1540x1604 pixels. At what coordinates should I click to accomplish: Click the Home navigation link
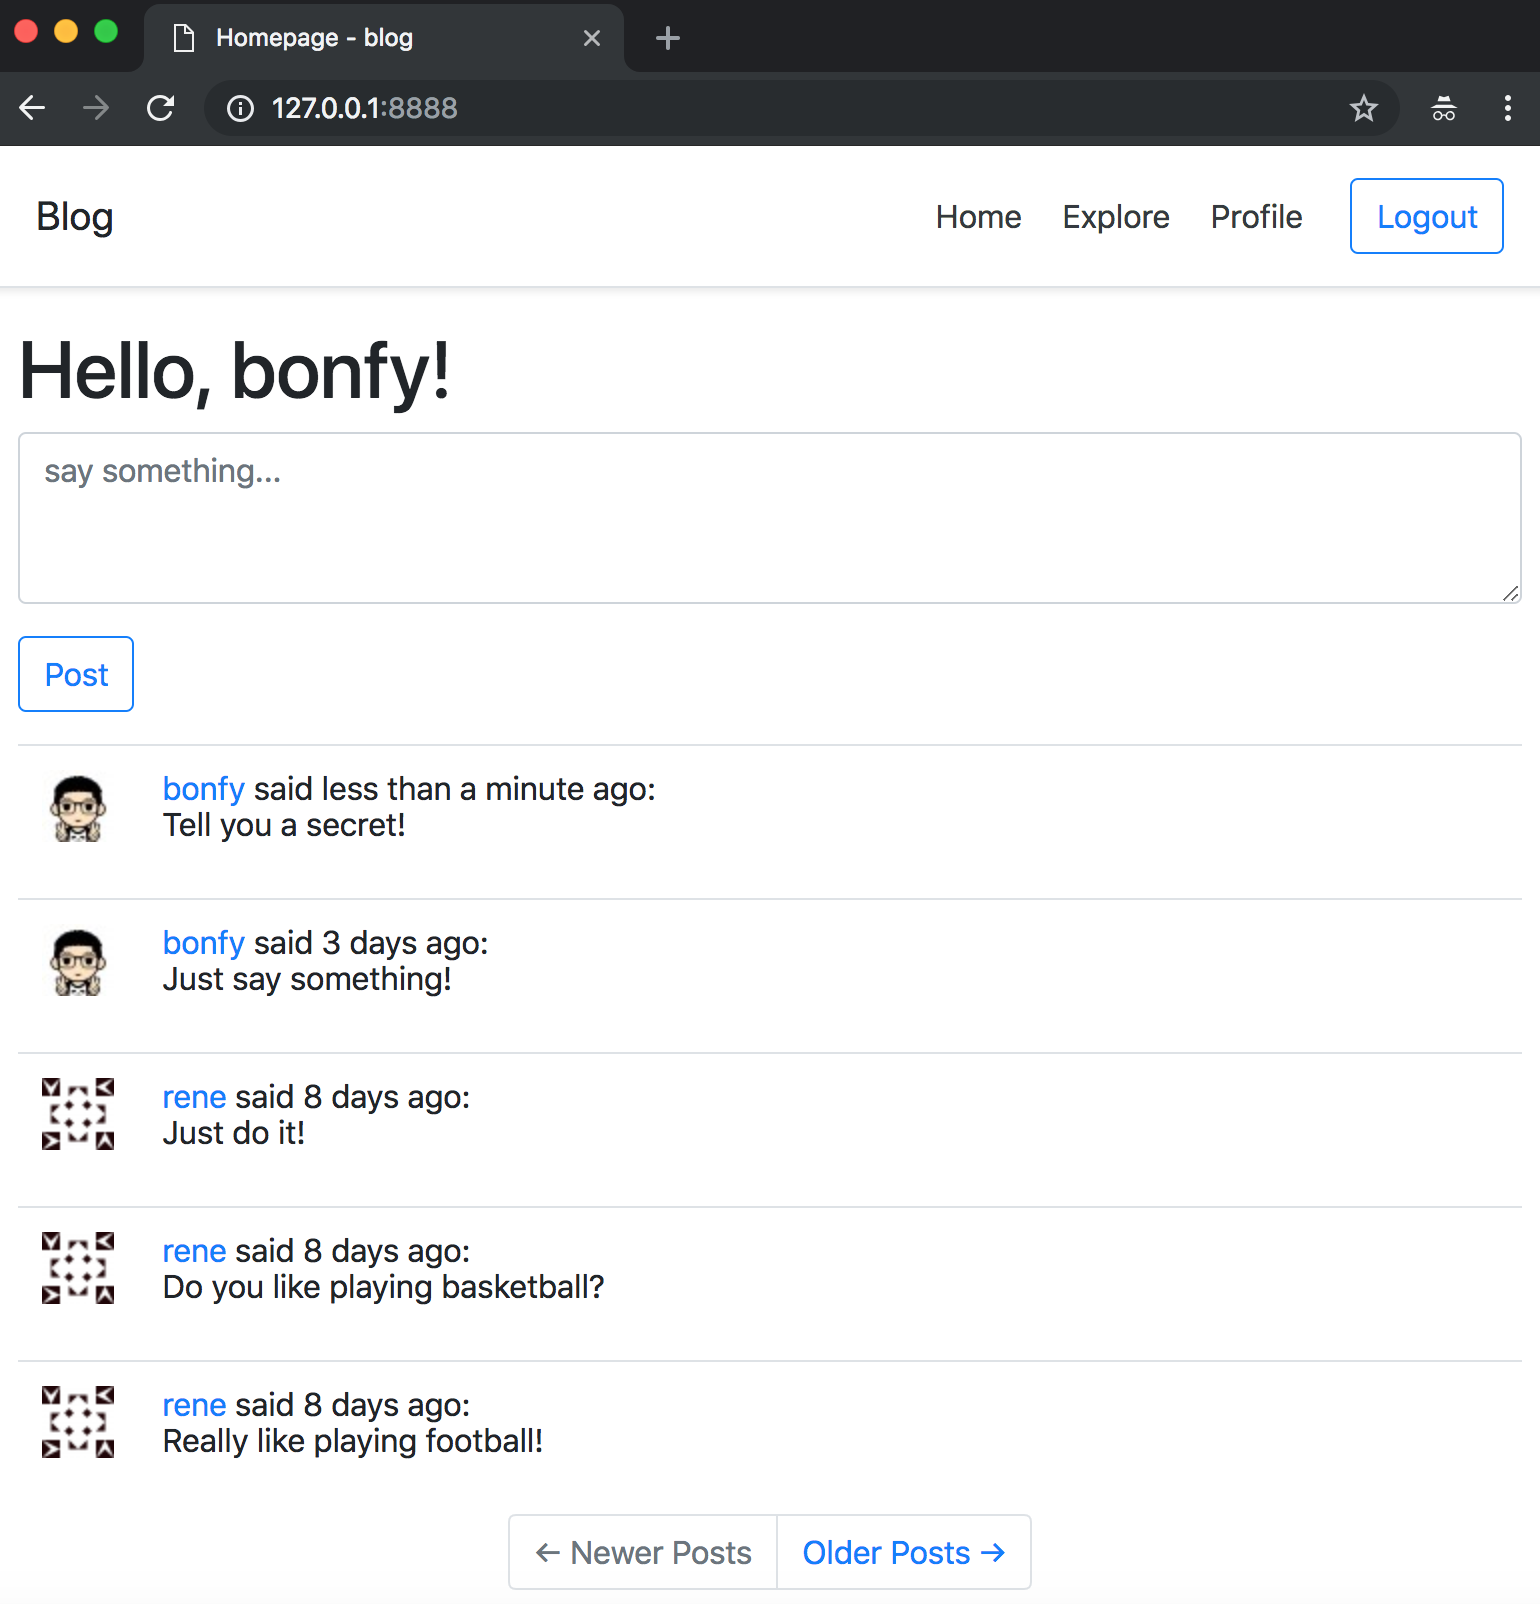(x=978, y=217)
